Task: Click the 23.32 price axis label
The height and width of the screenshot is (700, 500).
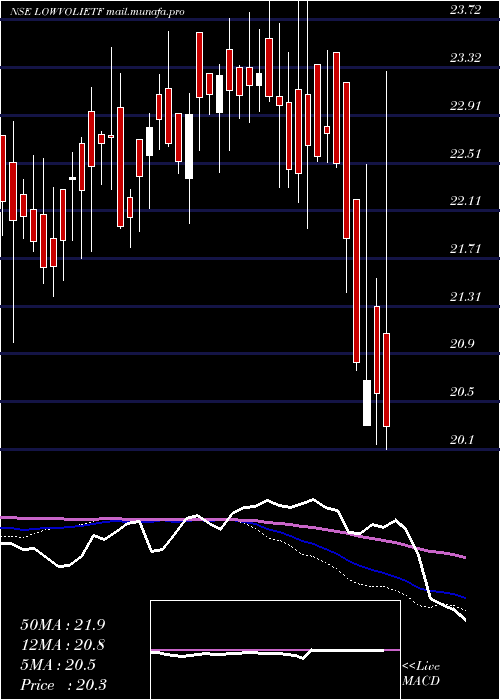Action: pos(466,58)
